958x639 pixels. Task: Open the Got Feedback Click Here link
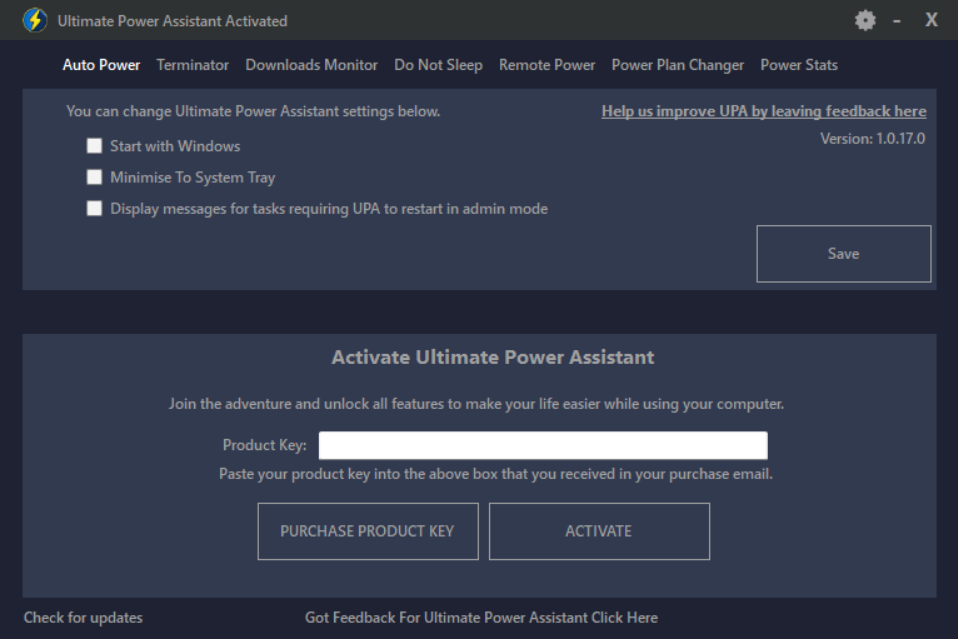tap(481, 618)
